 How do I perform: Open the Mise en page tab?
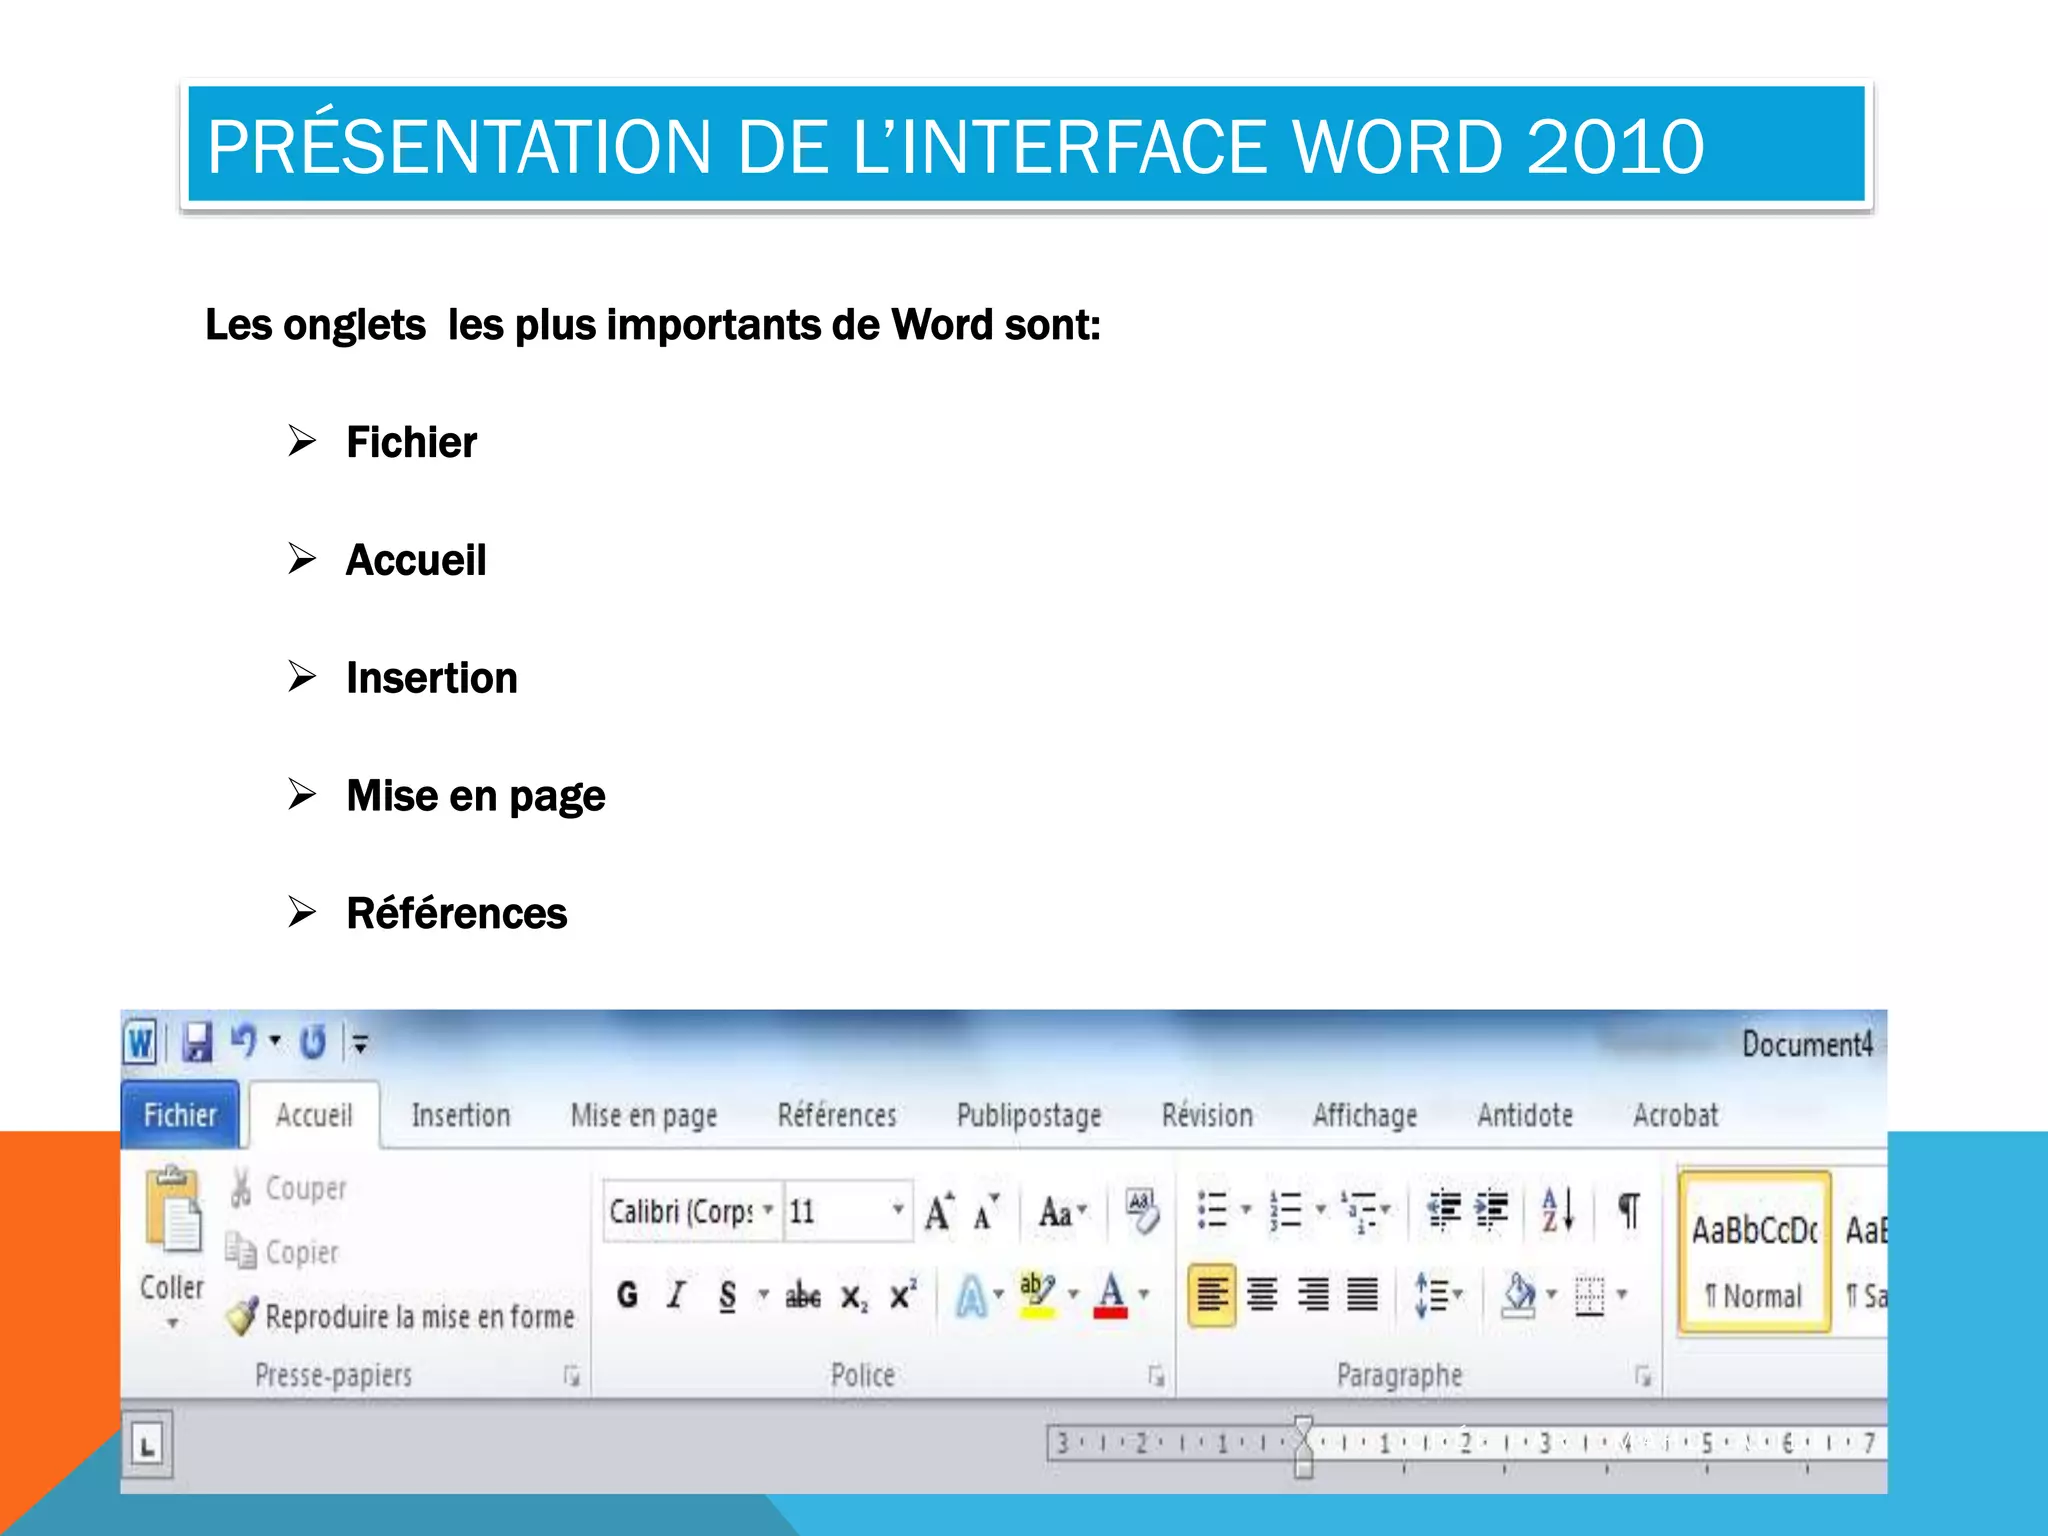(x=644, y=1116)
